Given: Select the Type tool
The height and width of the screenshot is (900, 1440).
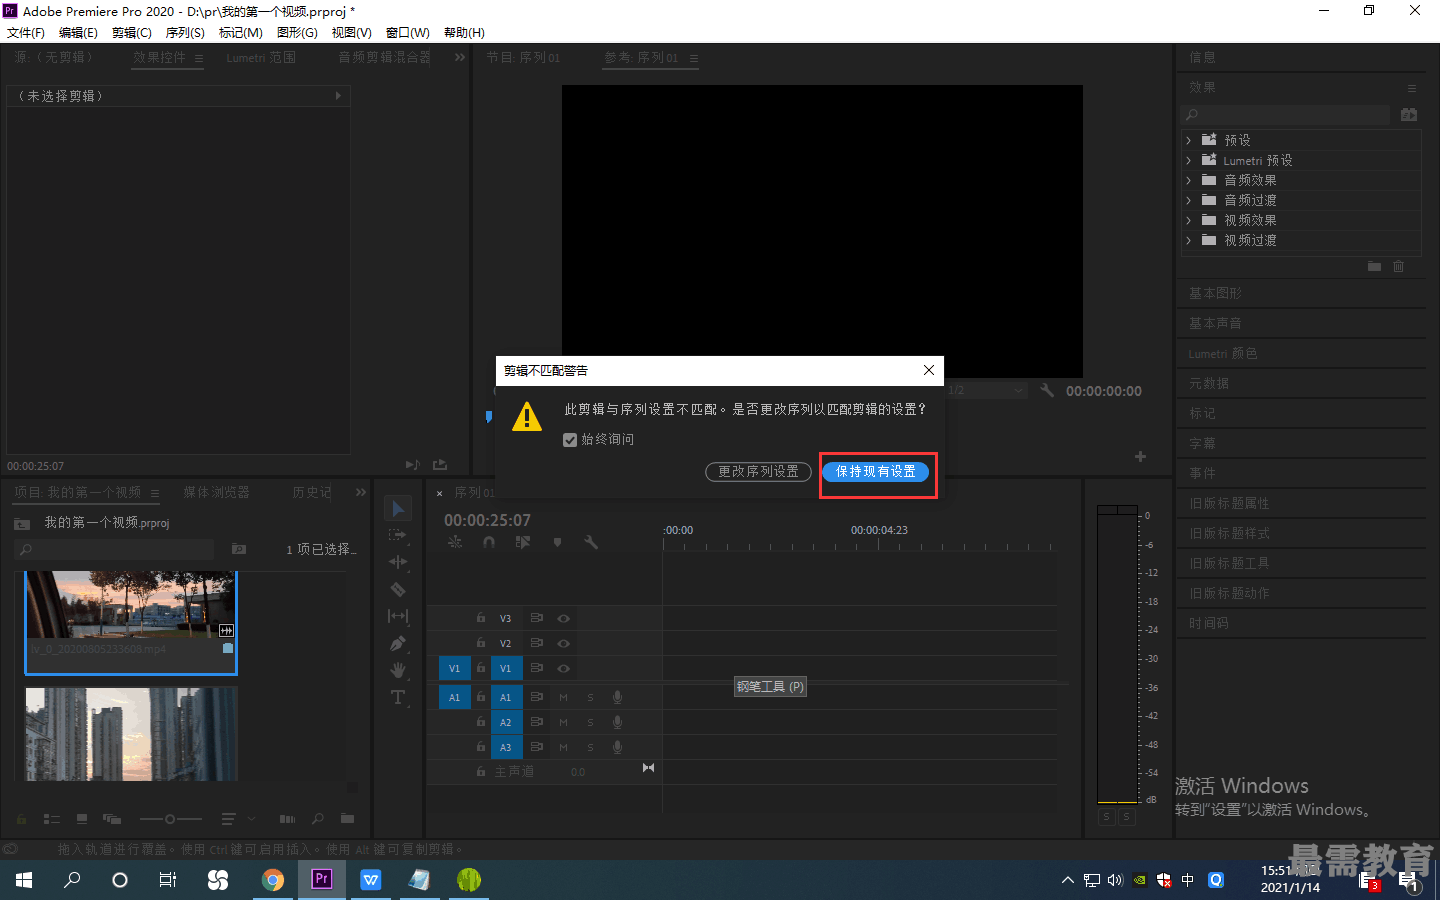Looking at the screenshot, I should point(398,697).
